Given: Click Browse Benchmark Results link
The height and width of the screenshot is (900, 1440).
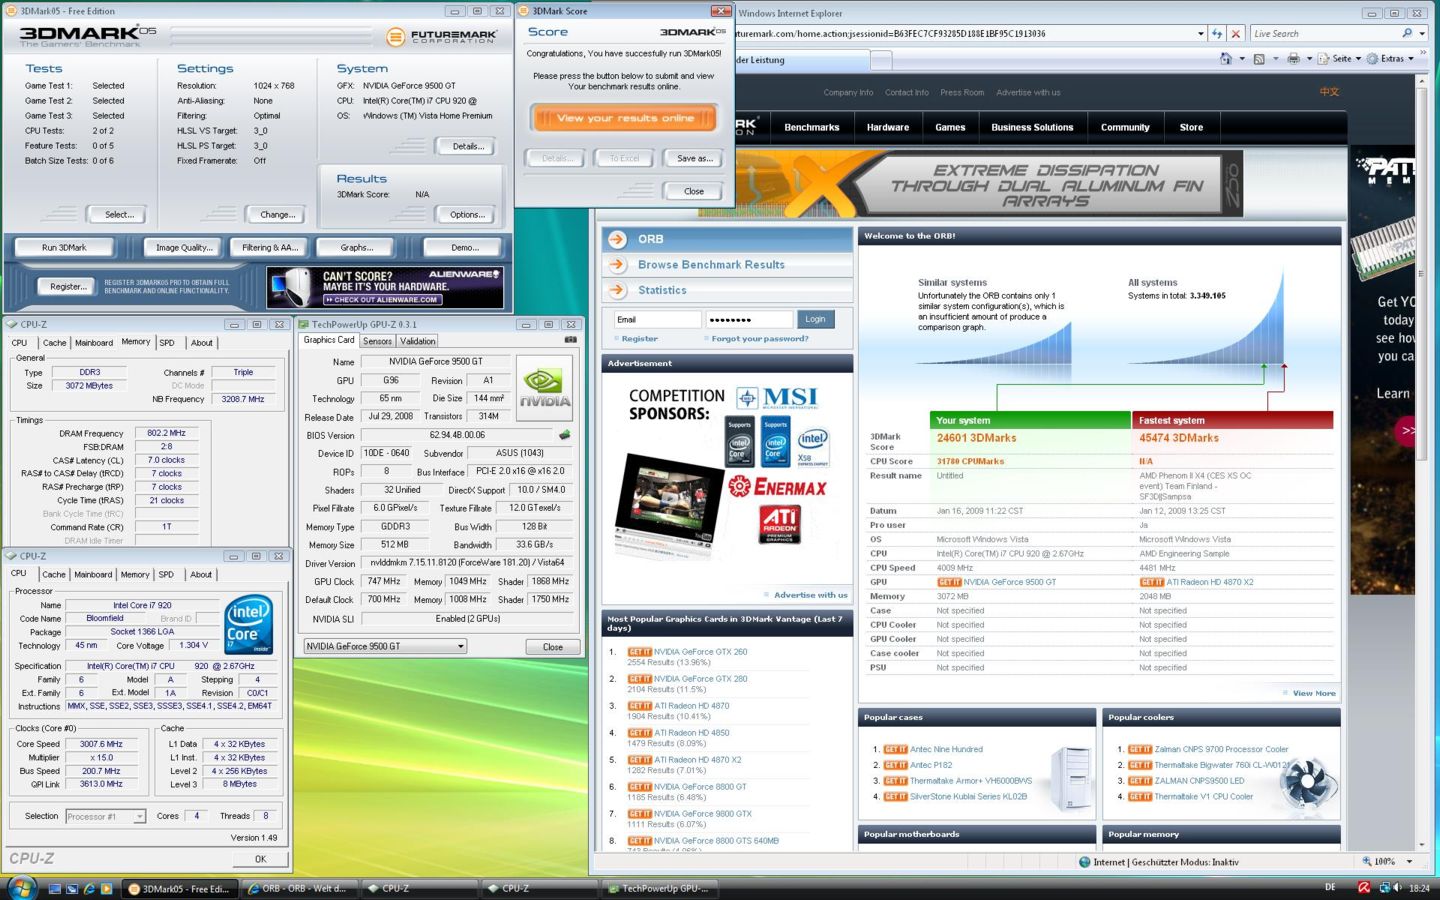Looking at the screenshot, I should tap(711, 265).
